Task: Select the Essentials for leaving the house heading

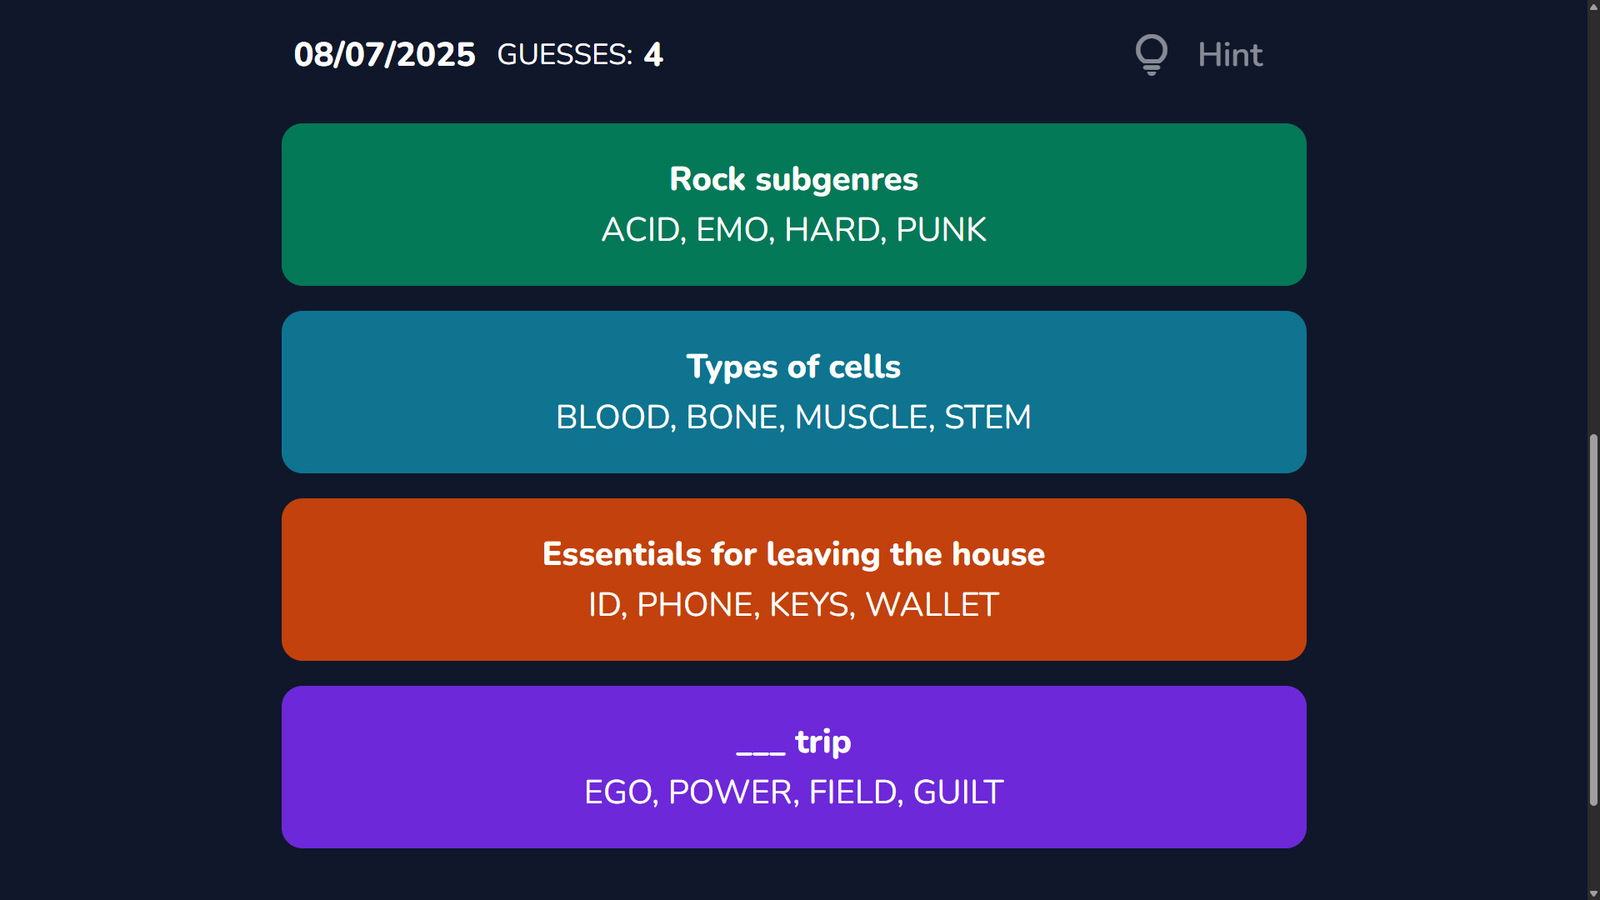Action: (x=793, y=554)
